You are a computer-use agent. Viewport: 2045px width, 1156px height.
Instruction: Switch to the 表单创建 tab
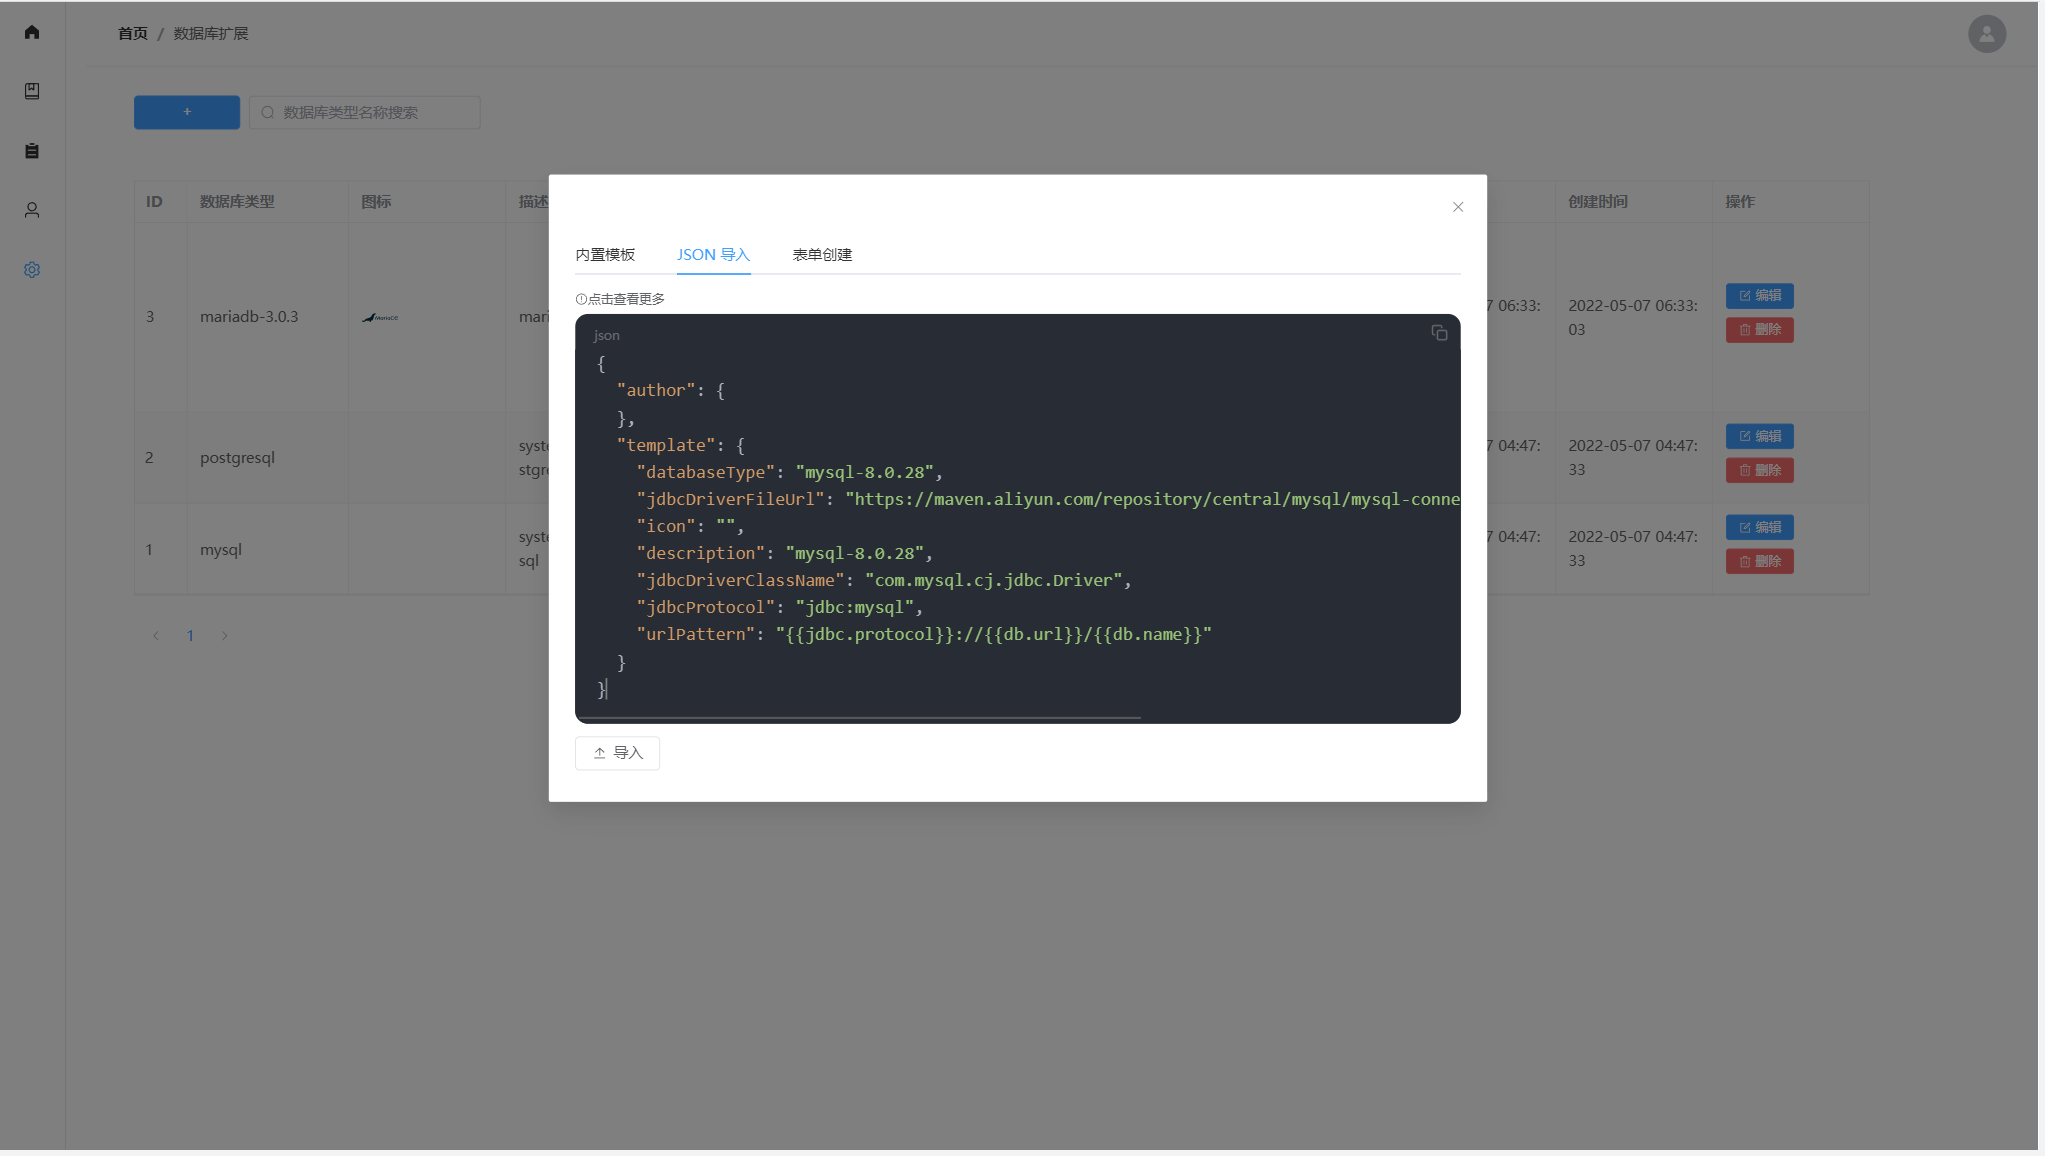[x=822, y=255]
